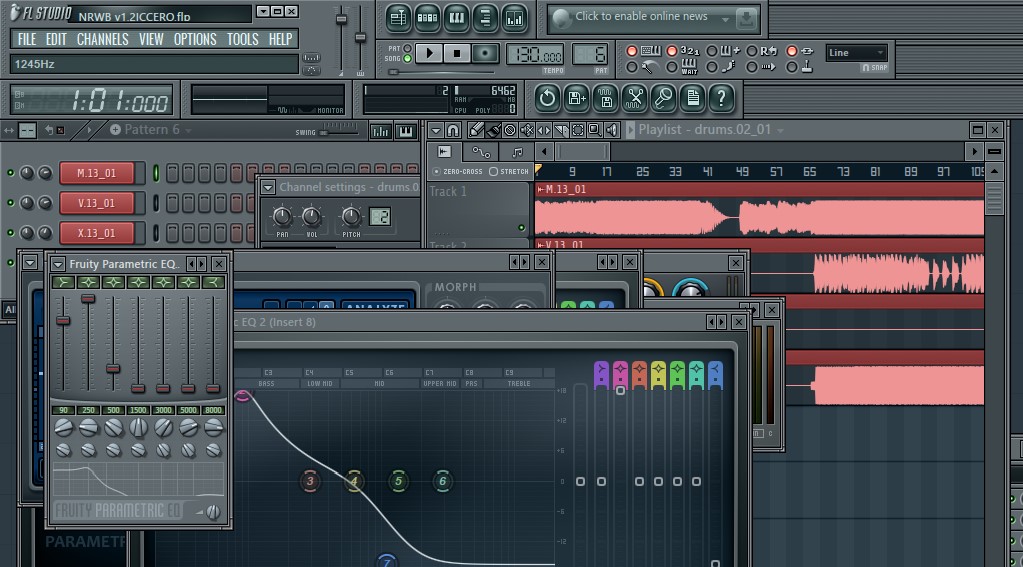Click the Save new version icon

[576, 98]
